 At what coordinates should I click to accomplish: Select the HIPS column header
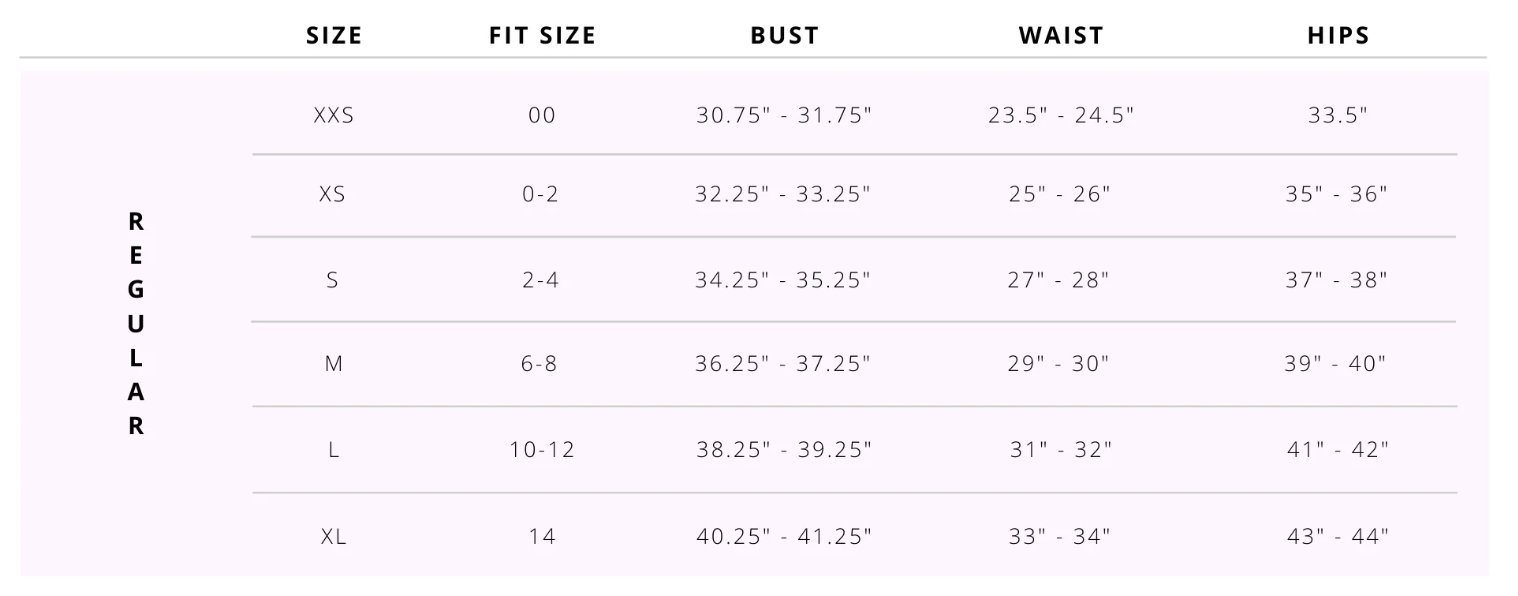(1338, 36)
